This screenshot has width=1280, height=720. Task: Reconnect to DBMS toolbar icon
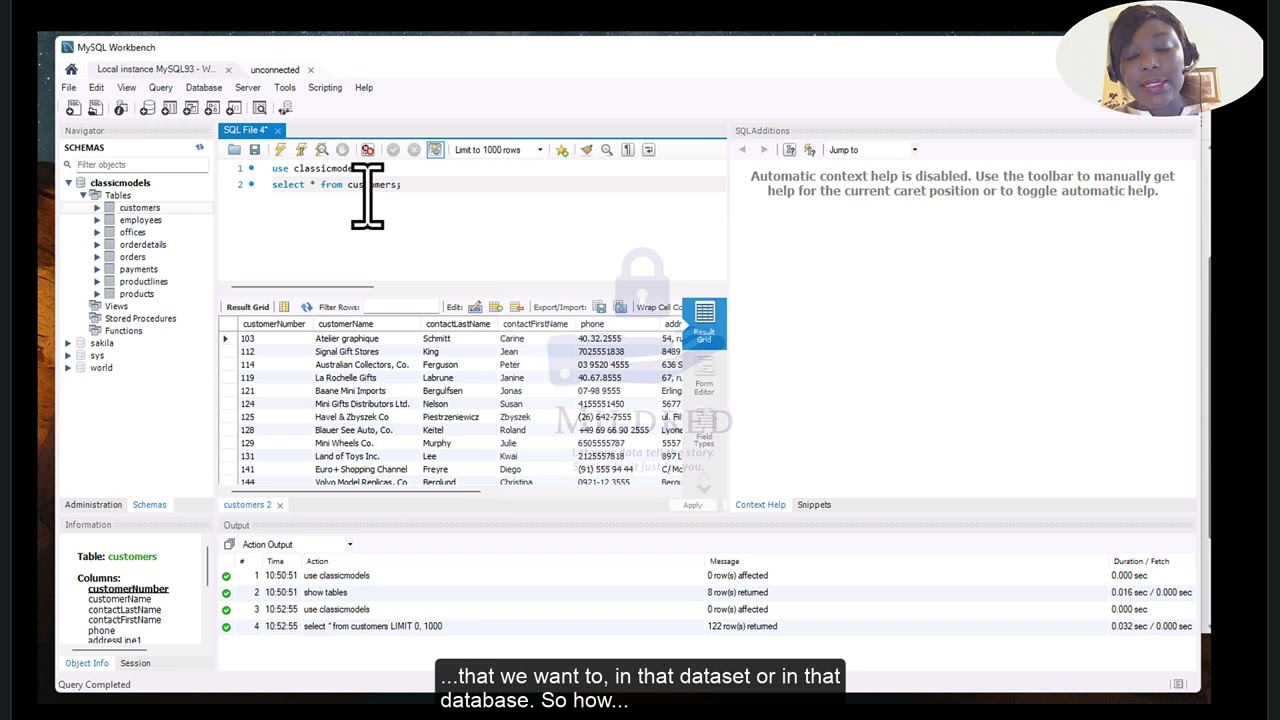click(285, 108)
